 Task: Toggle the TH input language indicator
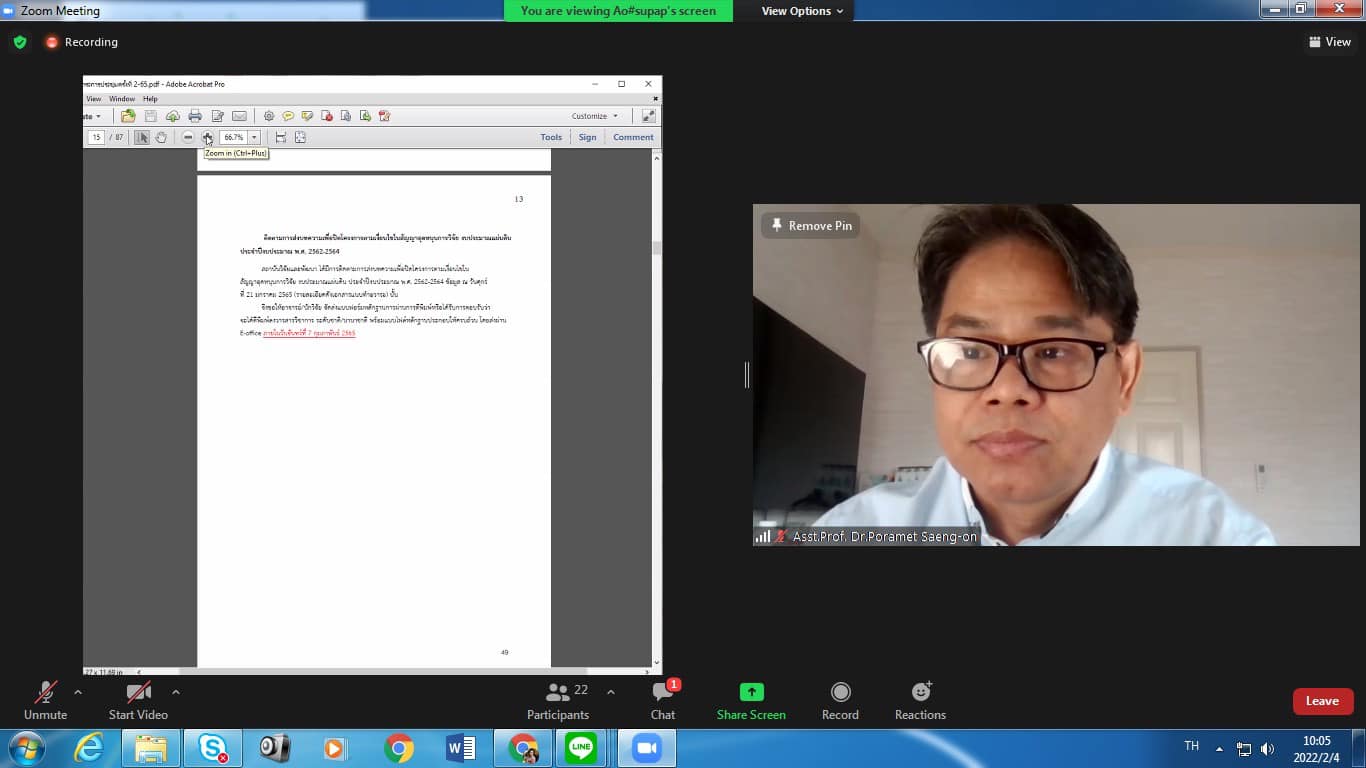point(1191,746)
